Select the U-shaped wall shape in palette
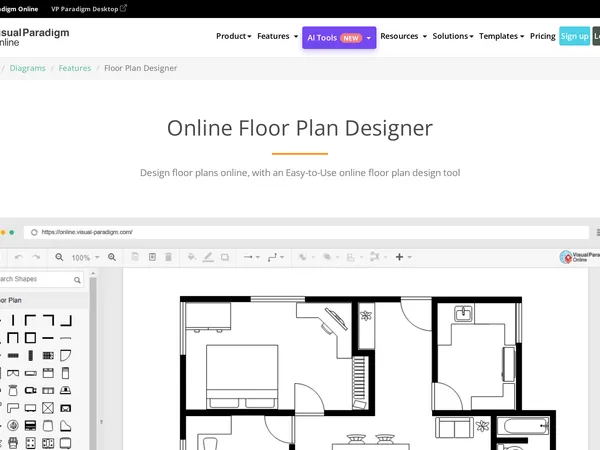Image resolution: width=600 pixels, height=450 pixels. [13, 338]
